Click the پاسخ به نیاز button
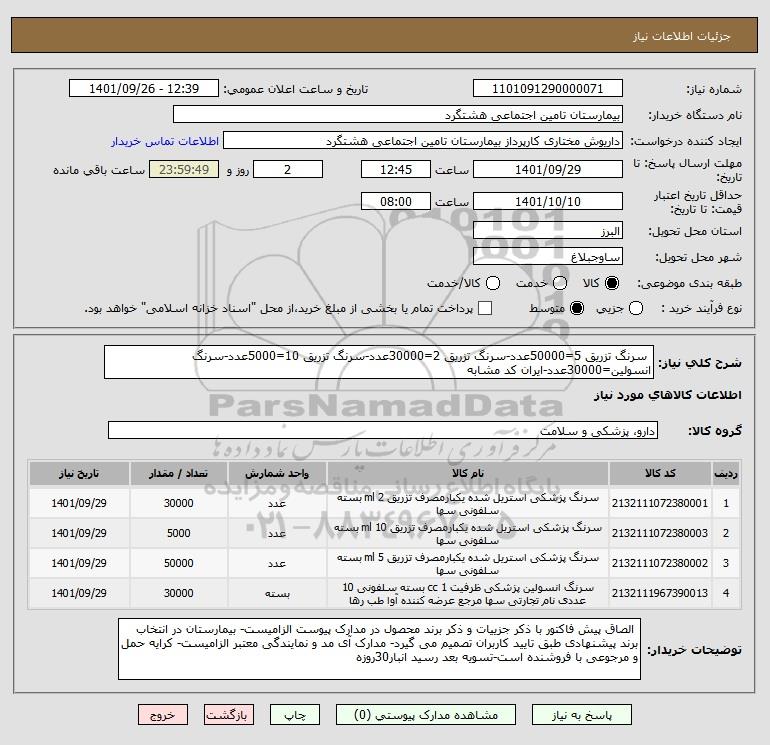The image size is (770, 745). point(582,715)
